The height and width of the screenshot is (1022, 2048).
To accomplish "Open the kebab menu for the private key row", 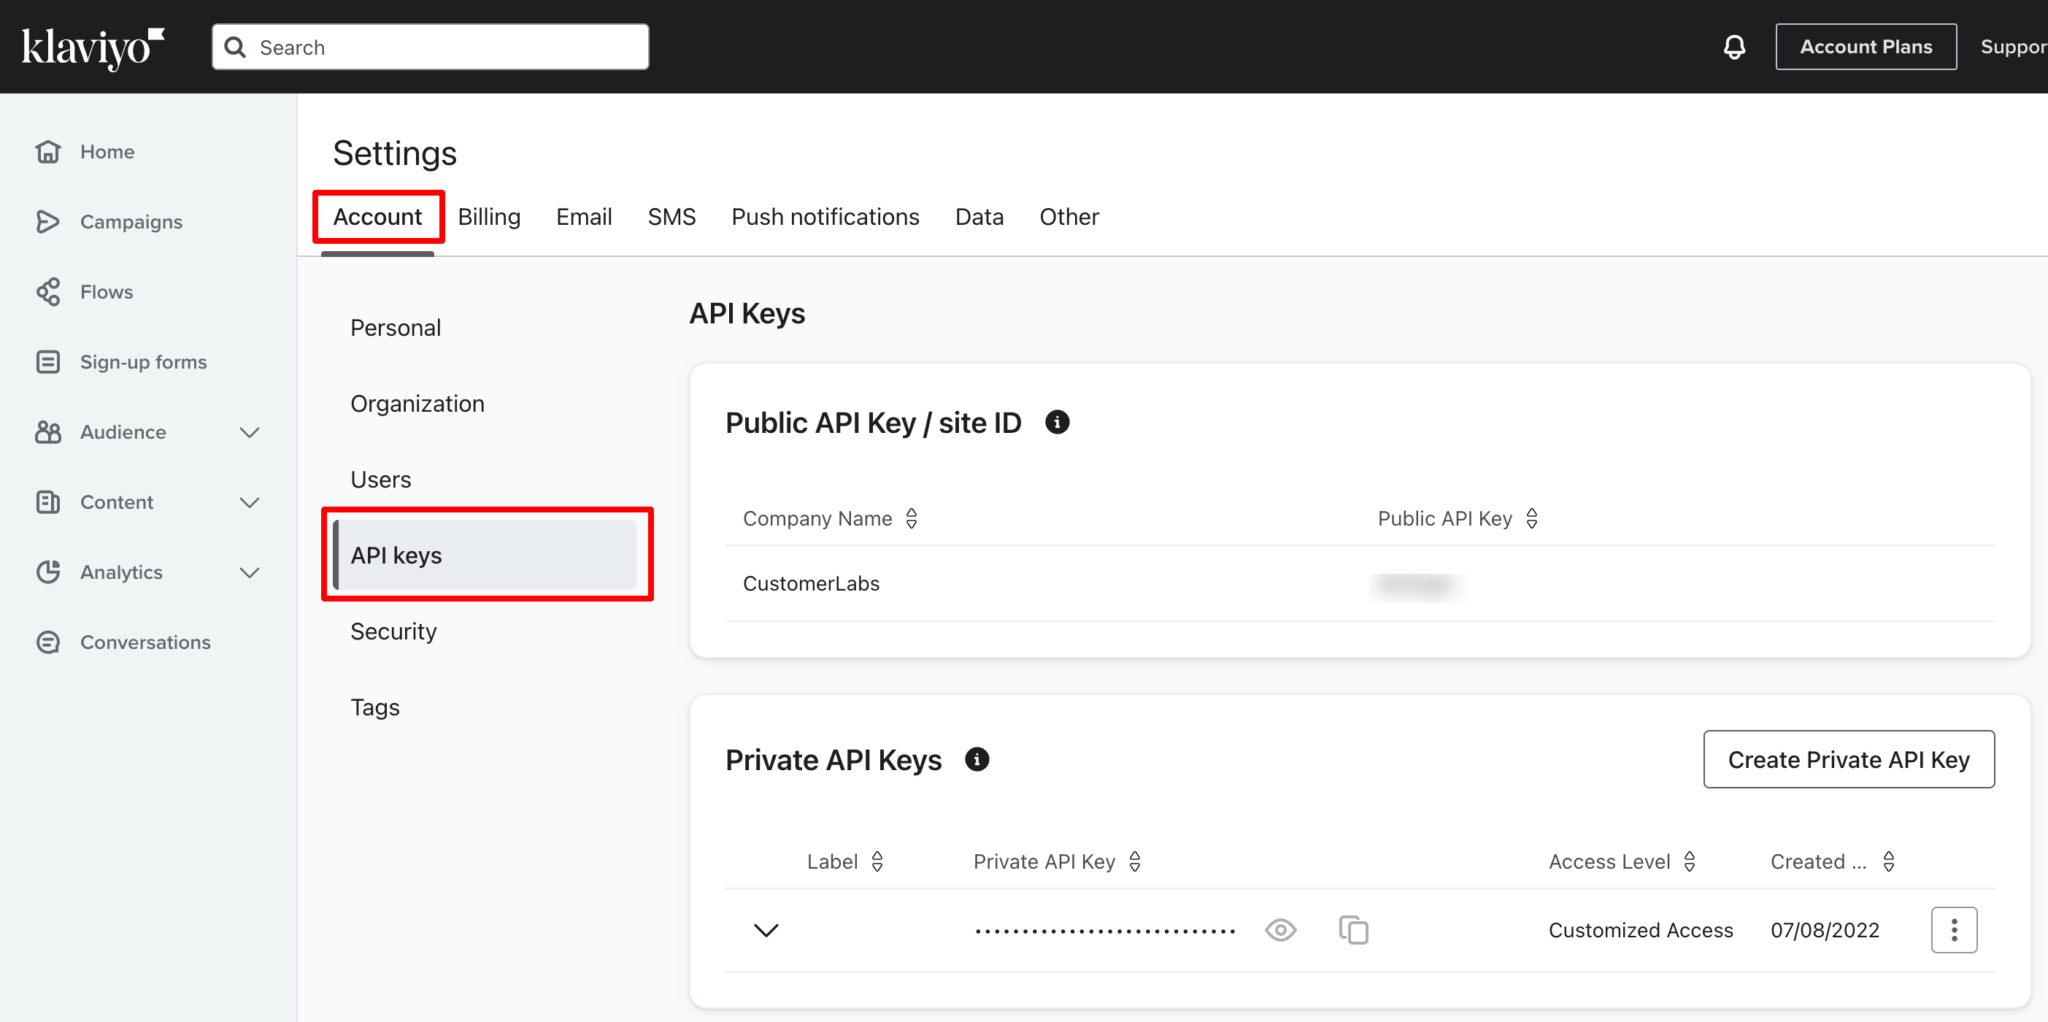I will click(1954, 929).
